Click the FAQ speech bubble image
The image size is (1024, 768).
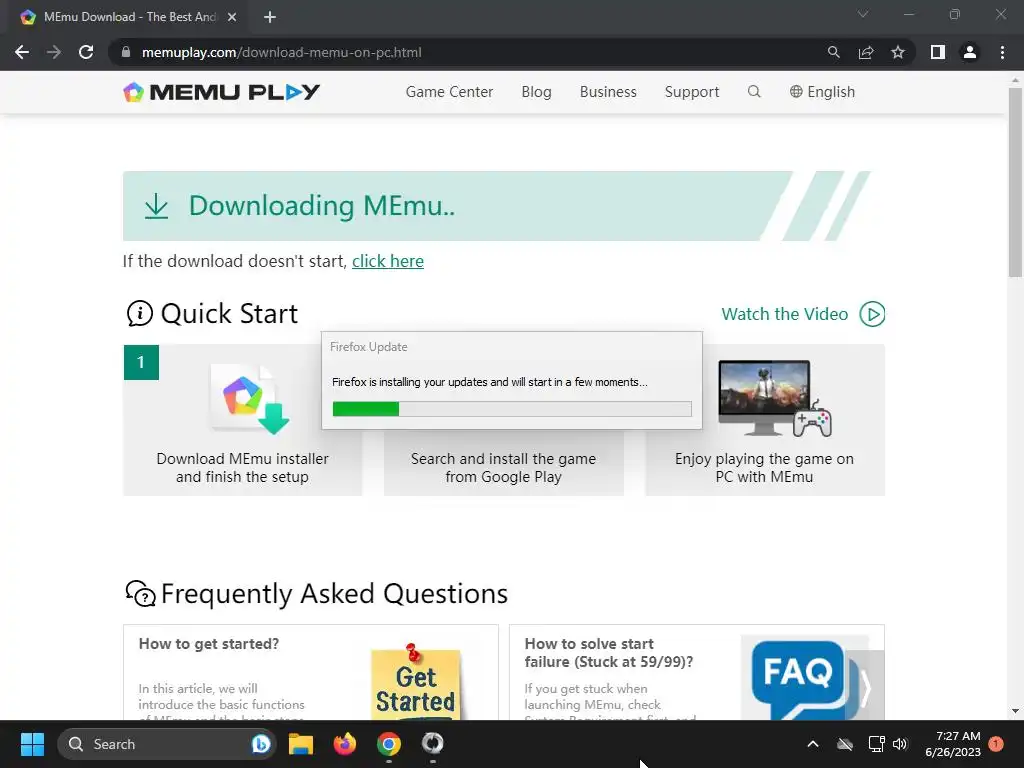pyautogui.click(x=805, y=678)
